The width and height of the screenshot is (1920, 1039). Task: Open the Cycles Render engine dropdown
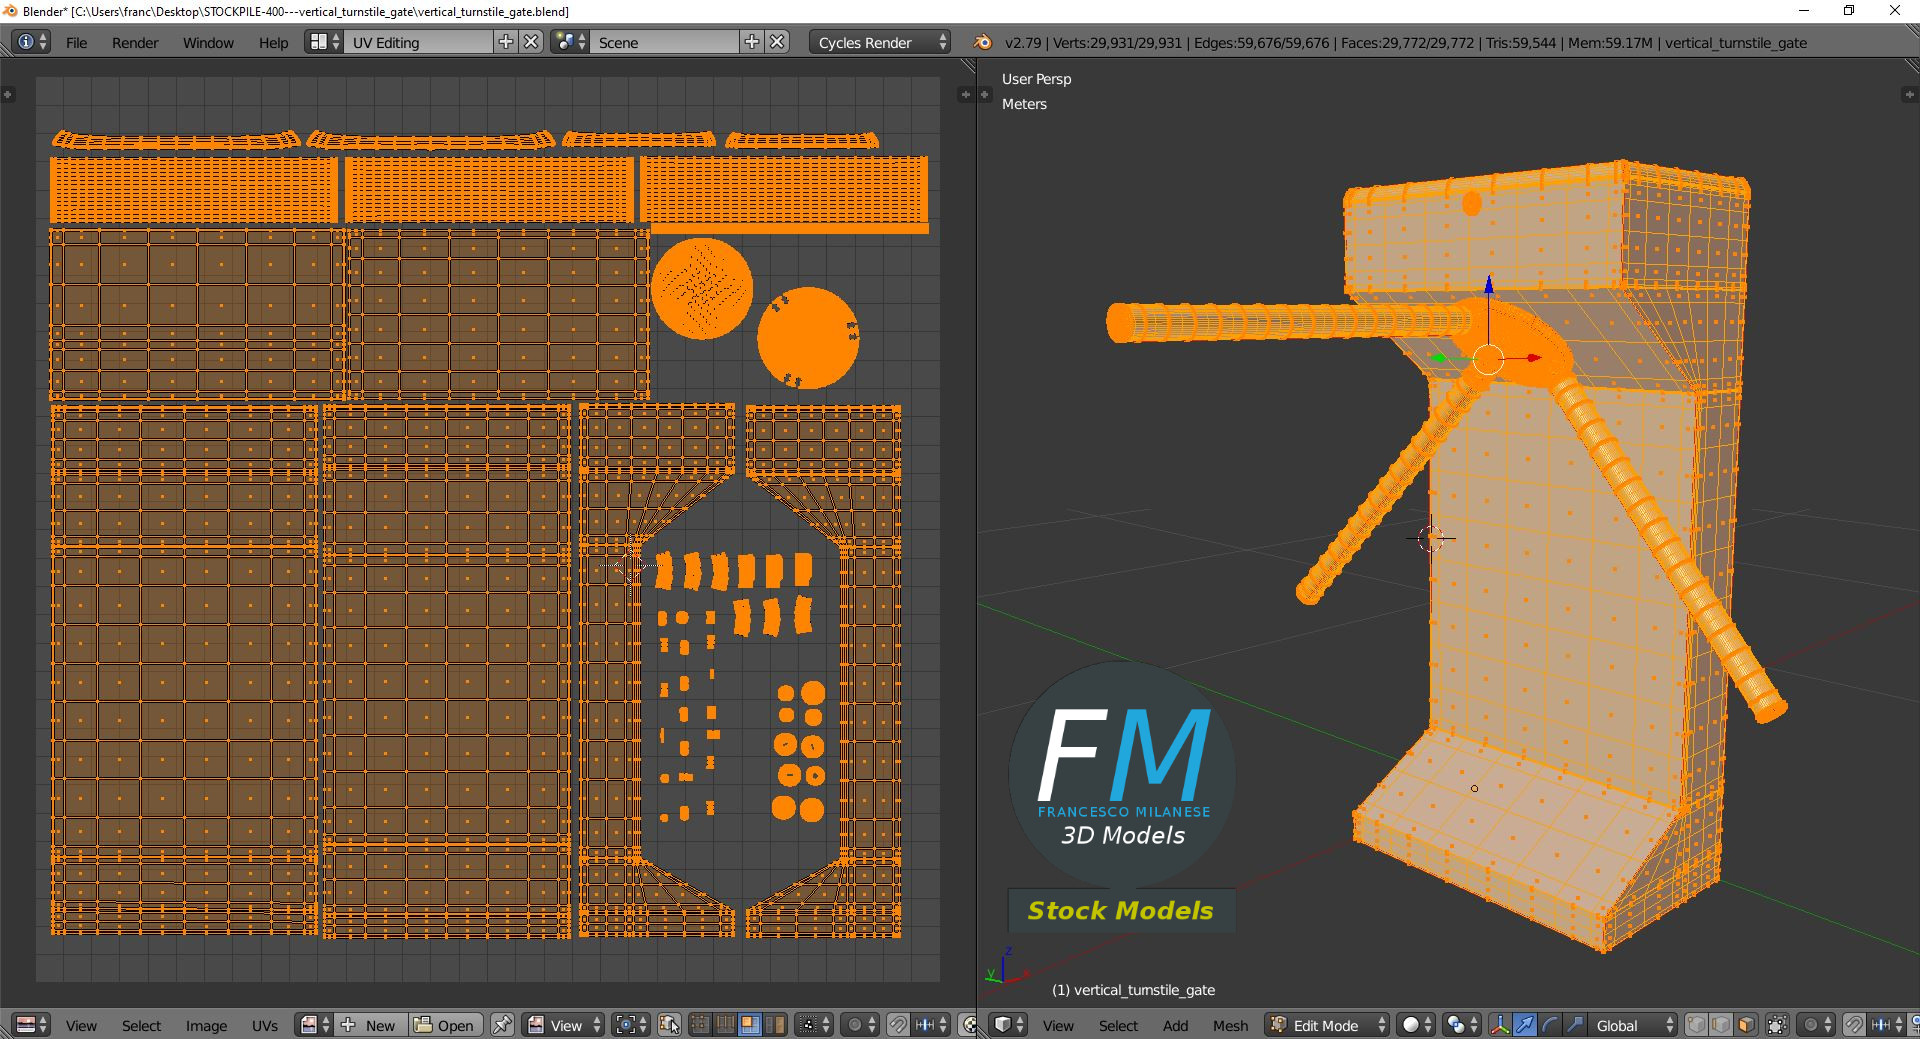click(880, 42)
